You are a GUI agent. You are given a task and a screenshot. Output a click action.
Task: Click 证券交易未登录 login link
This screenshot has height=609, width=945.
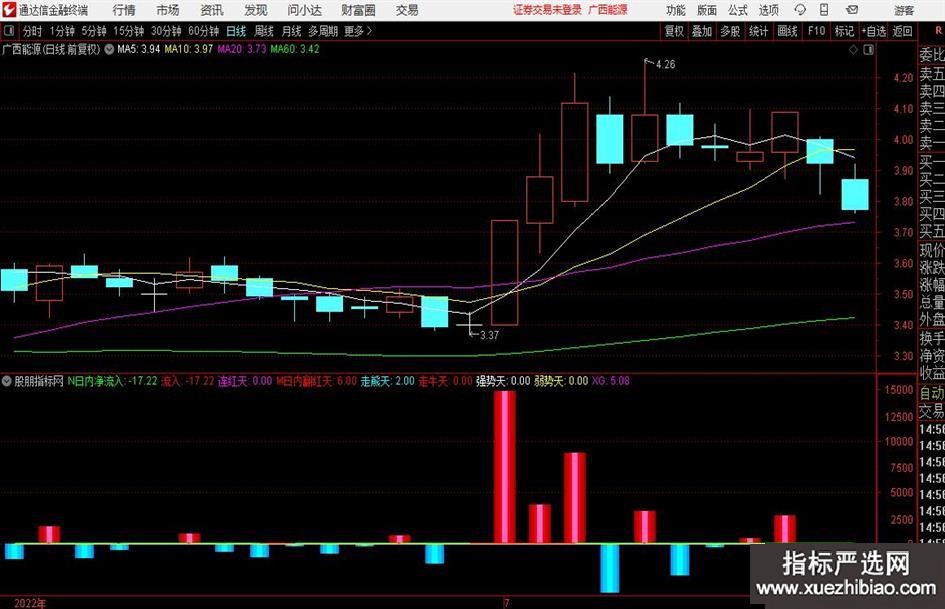point(547,10)
